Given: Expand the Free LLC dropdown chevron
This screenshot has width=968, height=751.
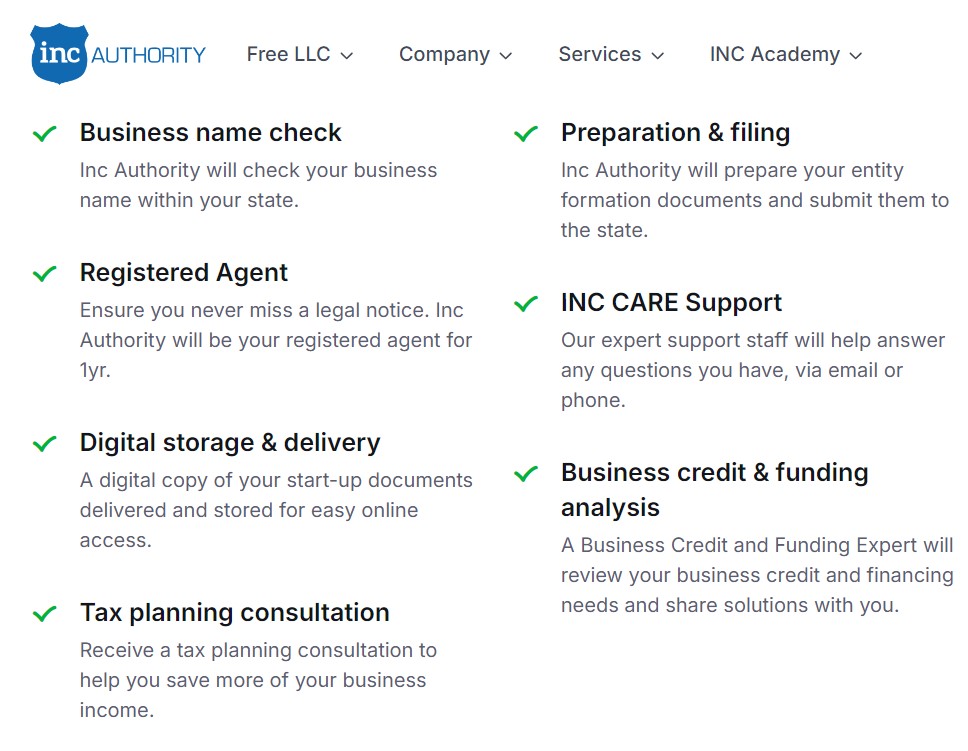Looking at the screenshot, I should click(x=347, y=56).
